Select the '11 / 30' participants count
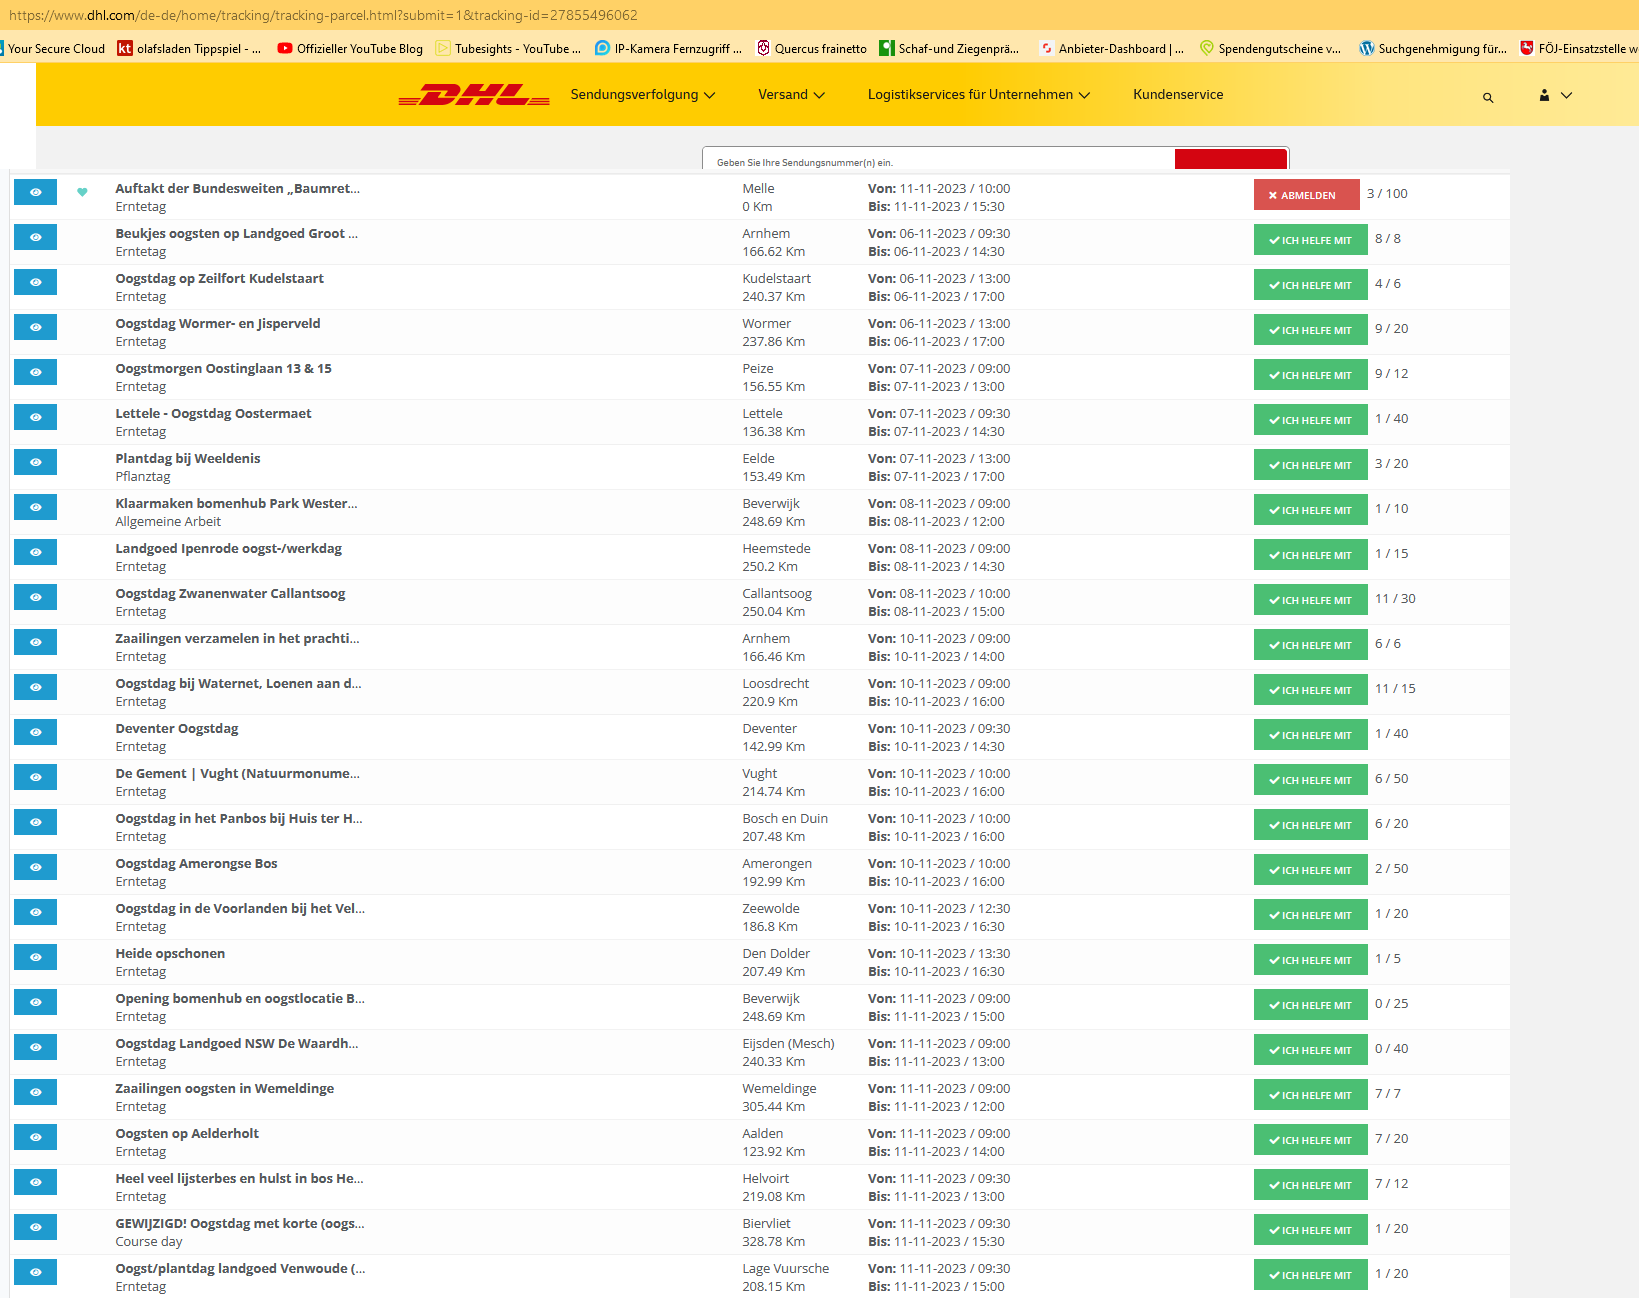1639x1298 pixels. pyautogui.click(x=1395, y=598)
